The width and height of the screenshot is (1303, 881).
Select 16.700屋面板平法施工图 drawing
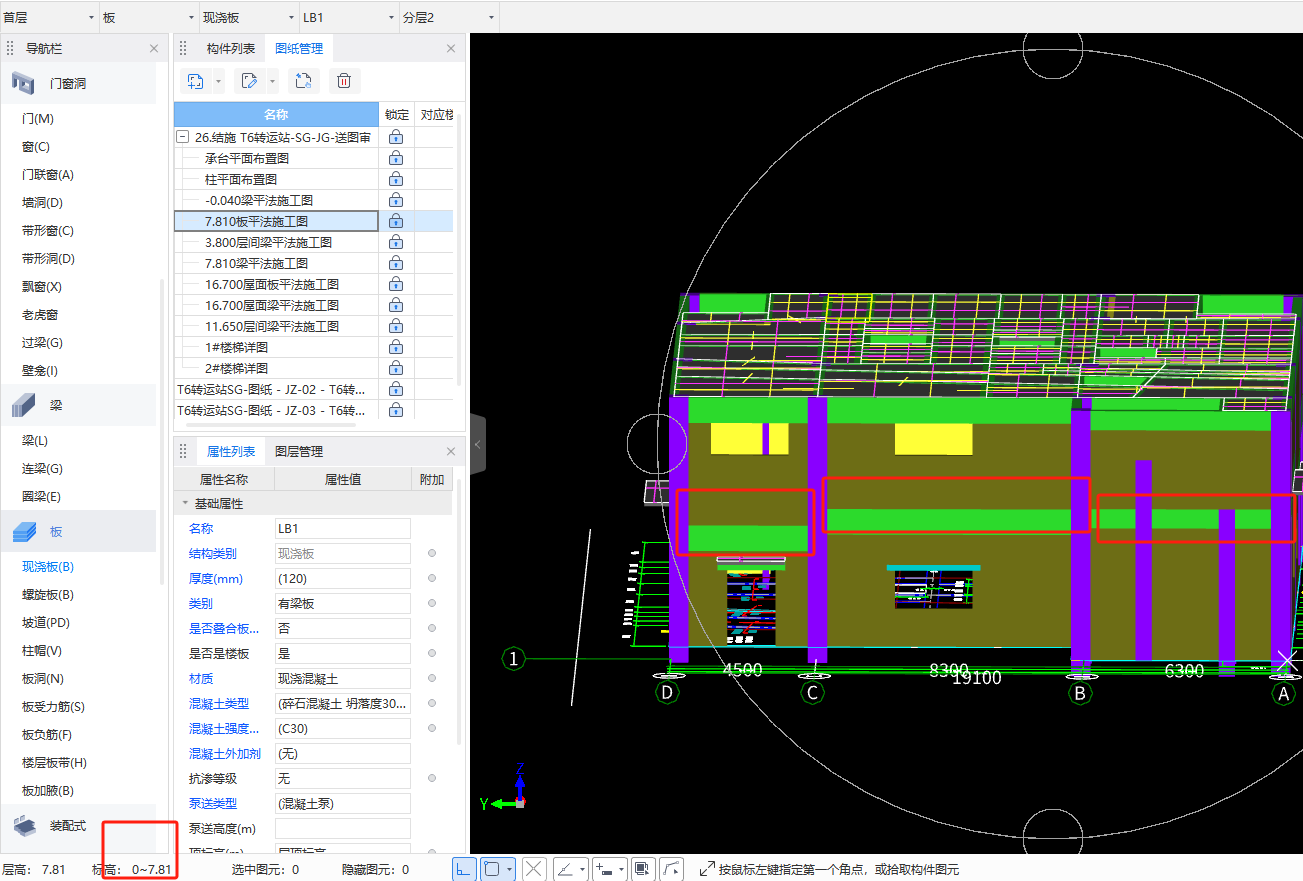(272, 284)
